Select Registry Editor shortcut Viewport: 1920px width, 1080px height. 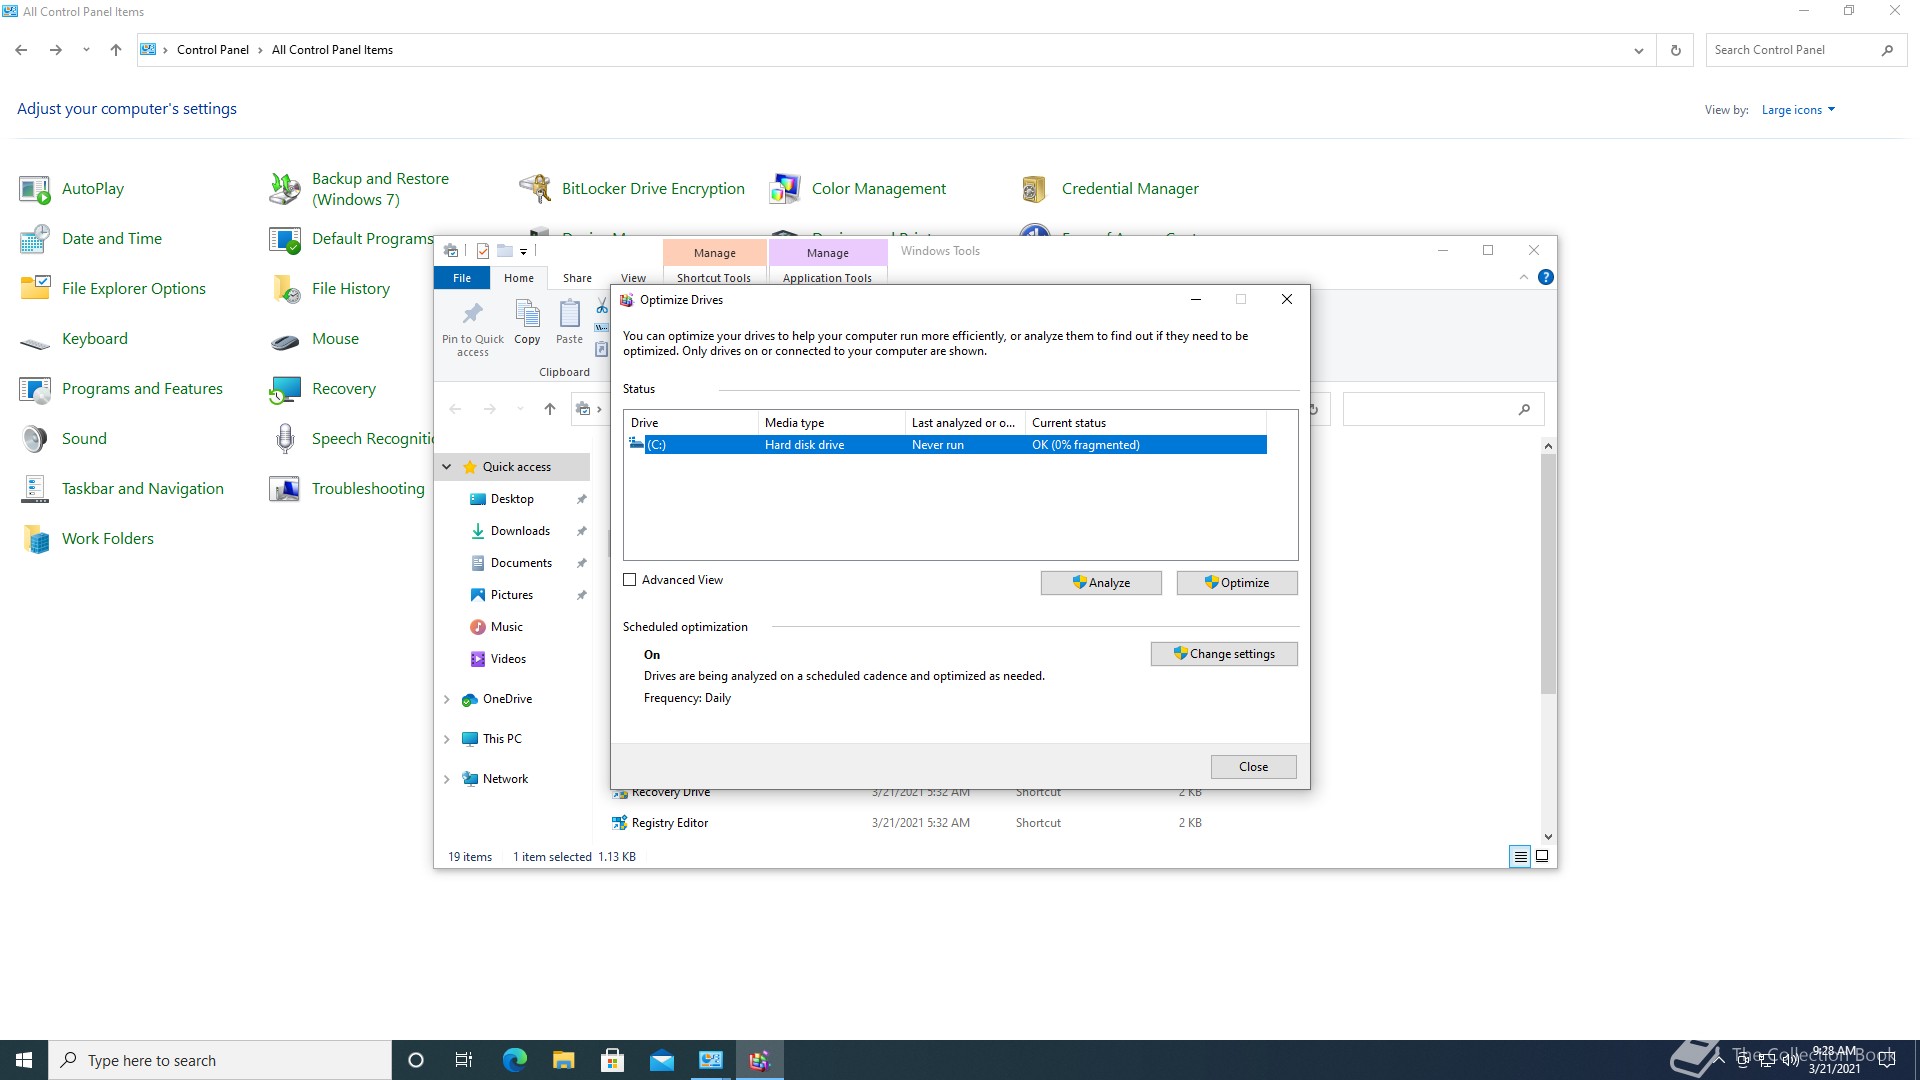669,823
